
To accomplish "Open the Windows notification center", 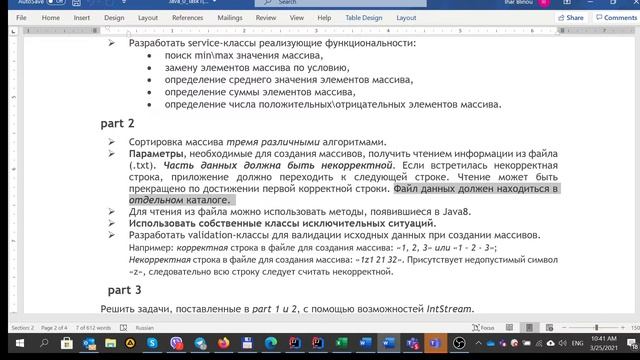I will point(633,343).
